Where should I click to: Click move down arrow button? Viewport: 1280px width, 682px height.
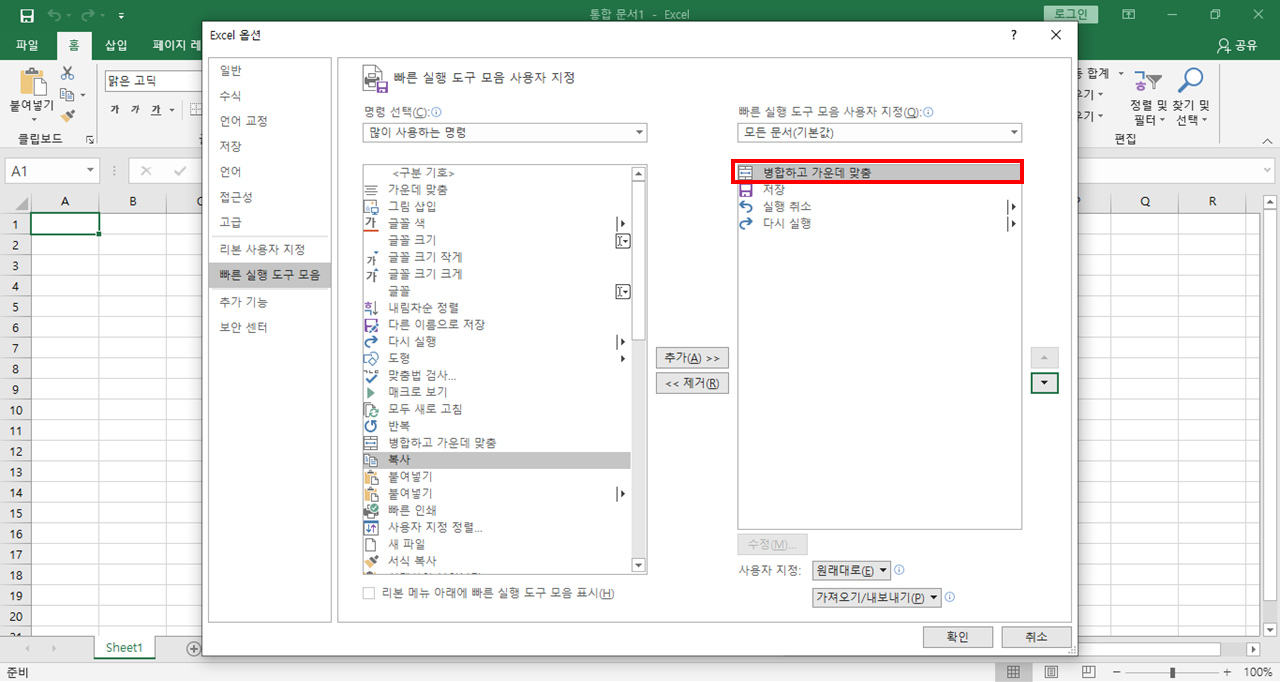(1044, 383)
